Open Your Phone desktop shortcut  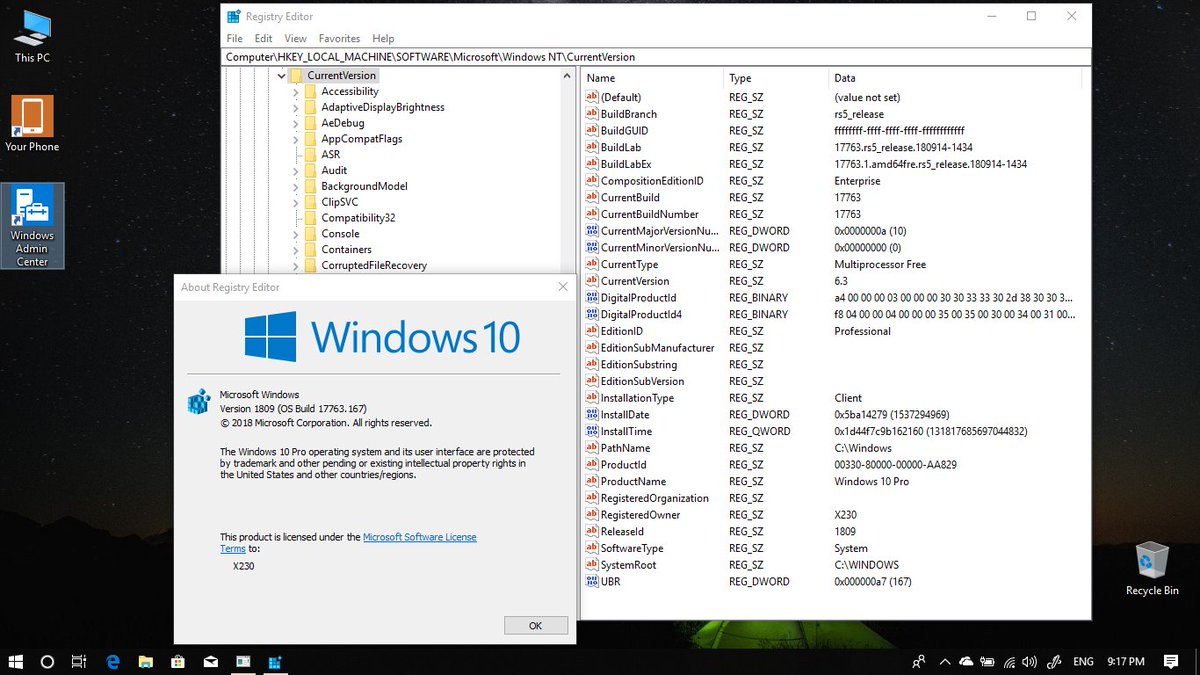pyautogui.click(x=32, y=125)
